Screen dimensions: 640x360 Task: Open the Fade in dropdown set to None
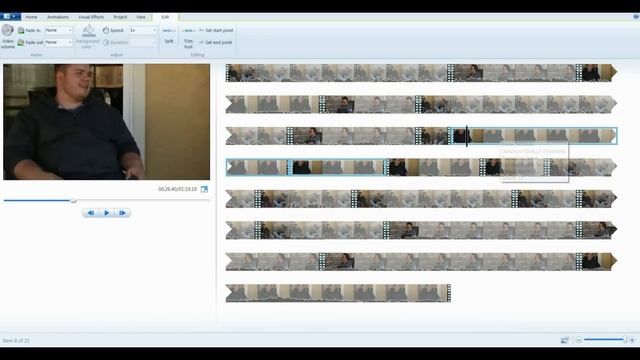58,30
